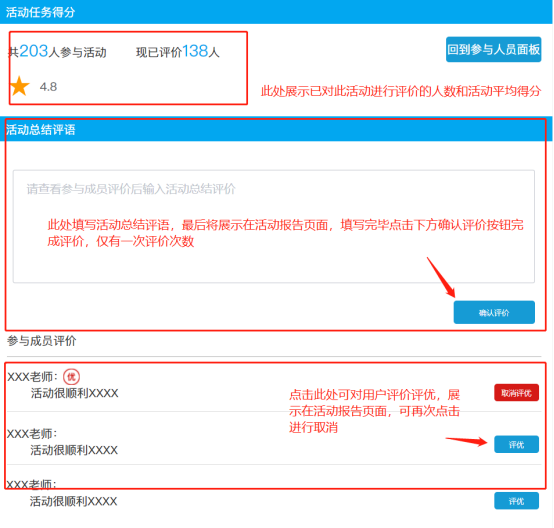
Task: Open the first teacher's 活动很顺利XXXX comment
Action: click(x=75, y=393)
